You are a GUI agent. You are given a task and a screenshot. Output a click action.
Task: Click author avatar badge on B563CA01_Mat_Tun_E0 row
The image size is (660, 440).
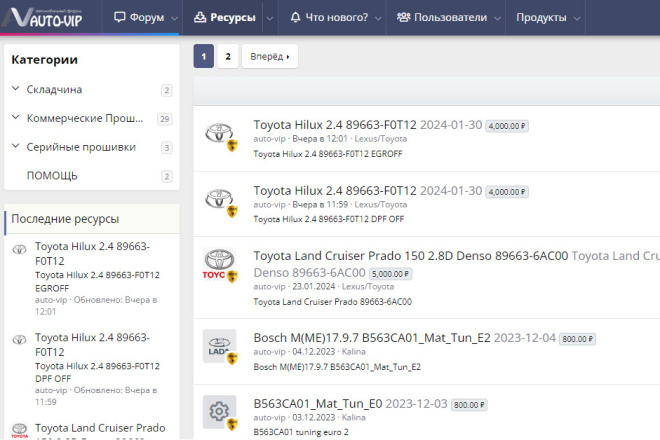tap(232, 424)
